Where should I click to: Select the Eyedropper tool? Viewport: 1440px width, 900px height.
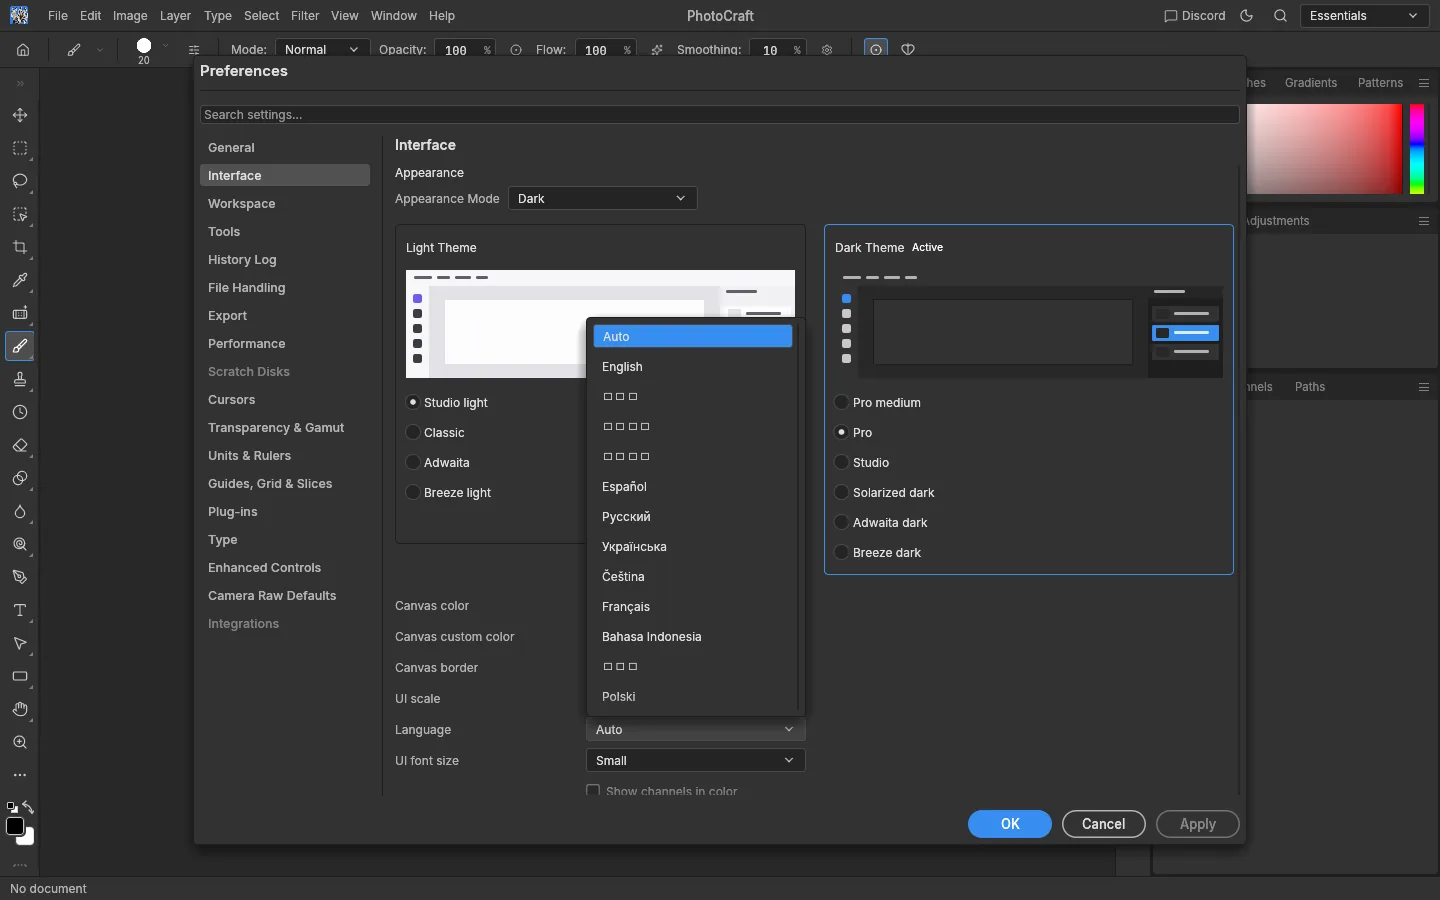pyautogui.click(x=20, y=280)
